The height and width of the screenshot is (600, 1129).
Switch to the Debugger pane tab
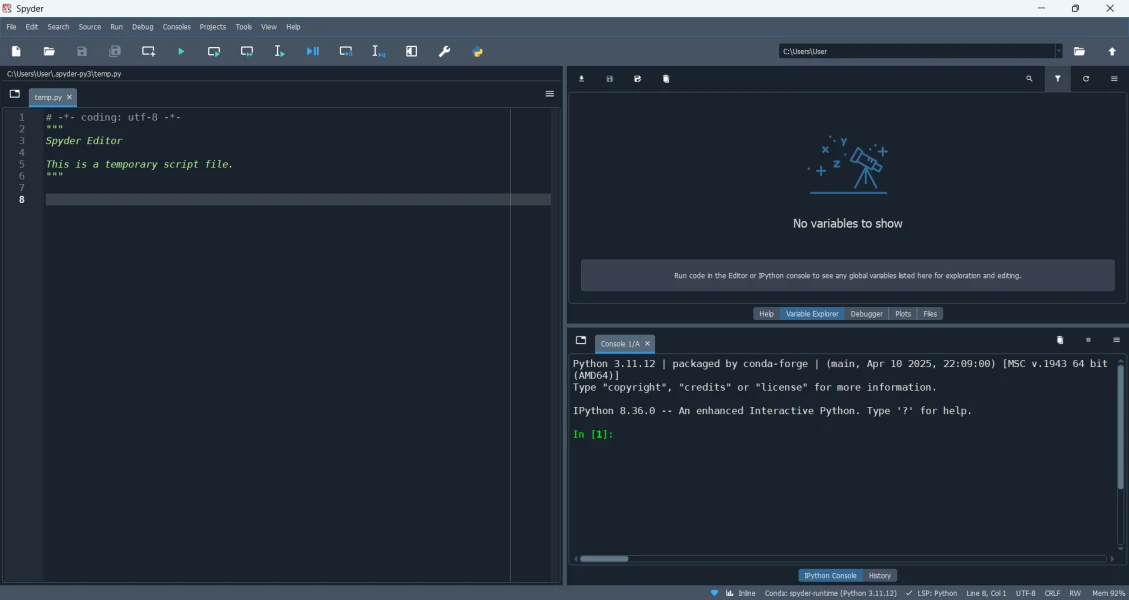click(866, 313)
